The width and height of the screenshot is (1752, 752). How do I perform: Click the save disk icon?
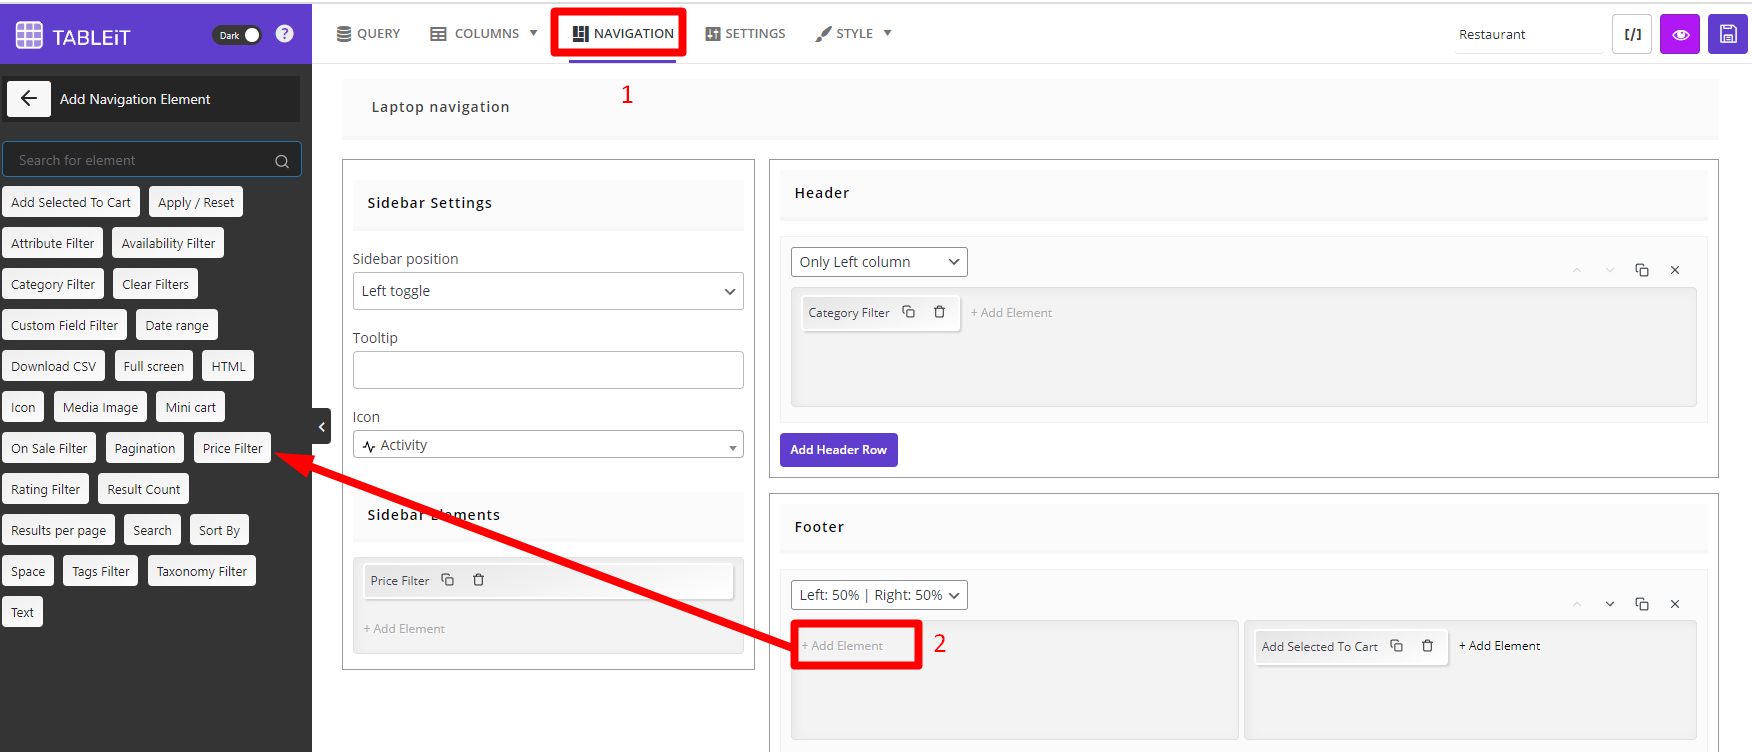click(1728, 34)
